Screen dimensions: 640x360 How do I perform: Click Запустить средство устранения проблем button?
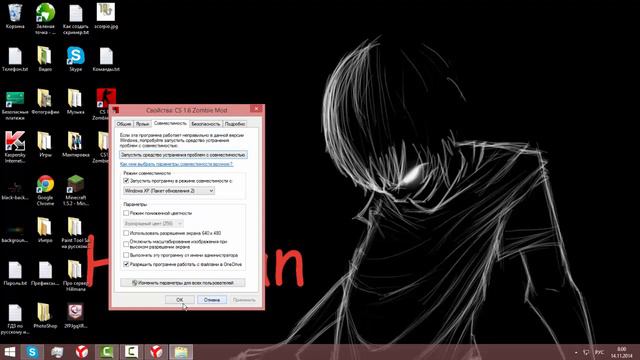click(x=183, y=155)
